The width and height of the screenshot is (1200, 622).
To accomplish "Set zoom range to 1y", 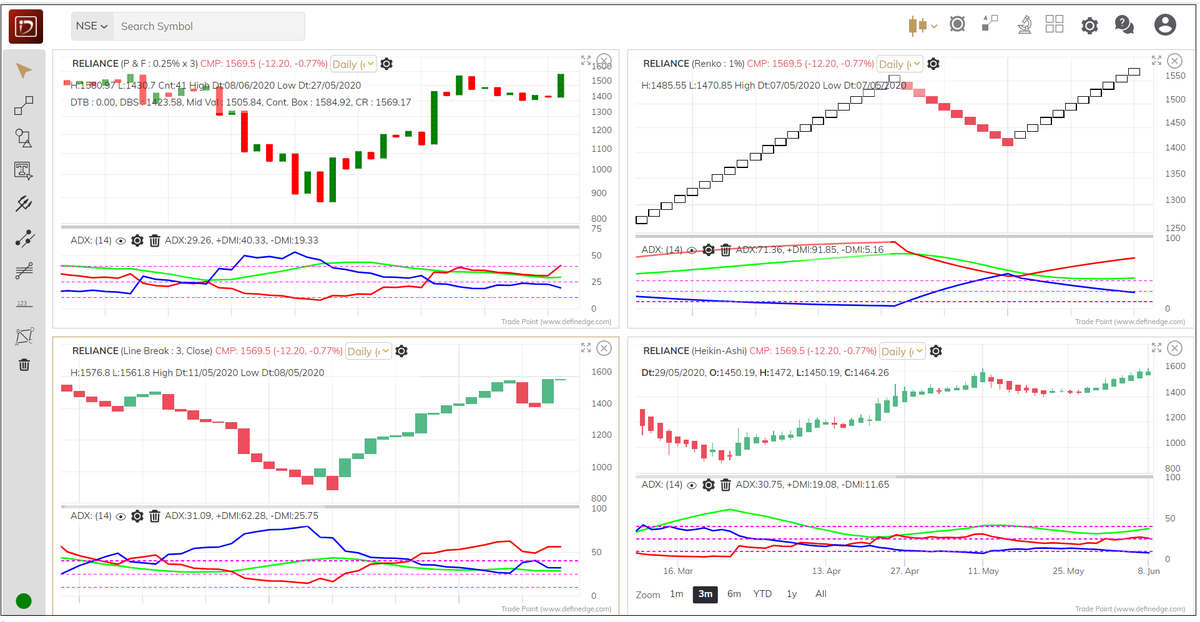I will click(792, 594).
